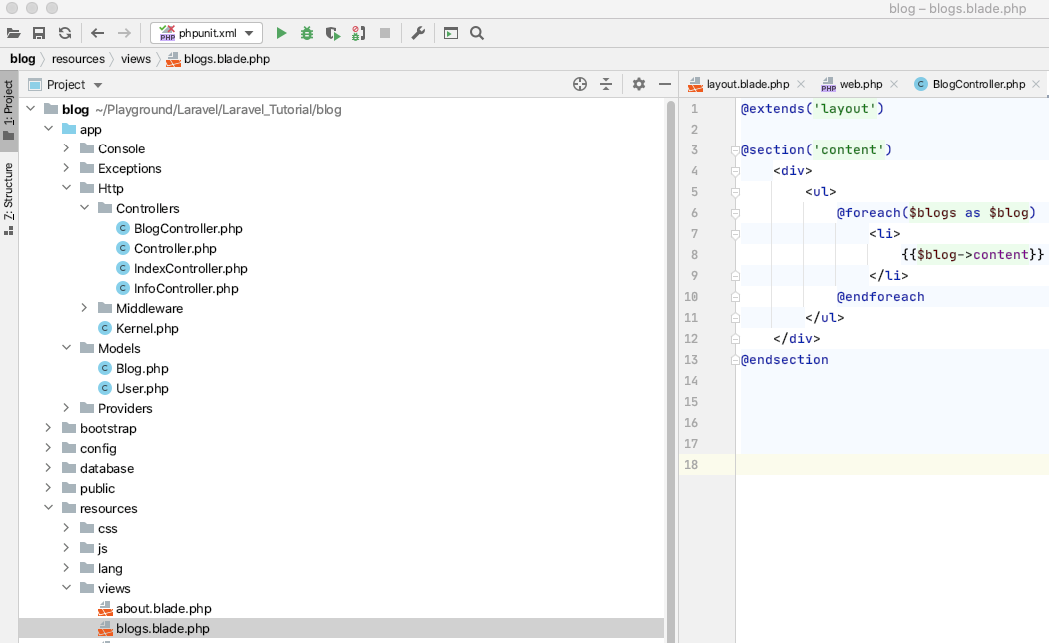Click the Search Everywhere magnifier icon
The image size is (1049, 643).
(x=477, y=33)
